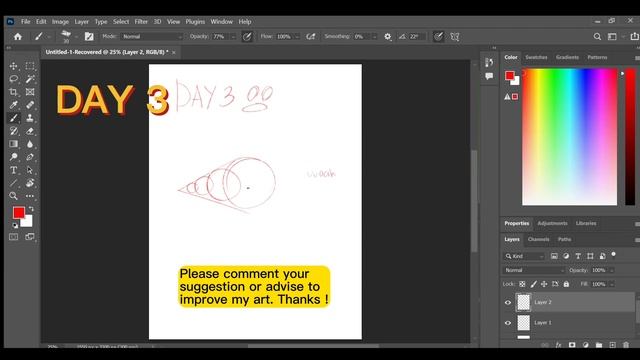Open the File menu
640x360 pixels.
point(26,22)
